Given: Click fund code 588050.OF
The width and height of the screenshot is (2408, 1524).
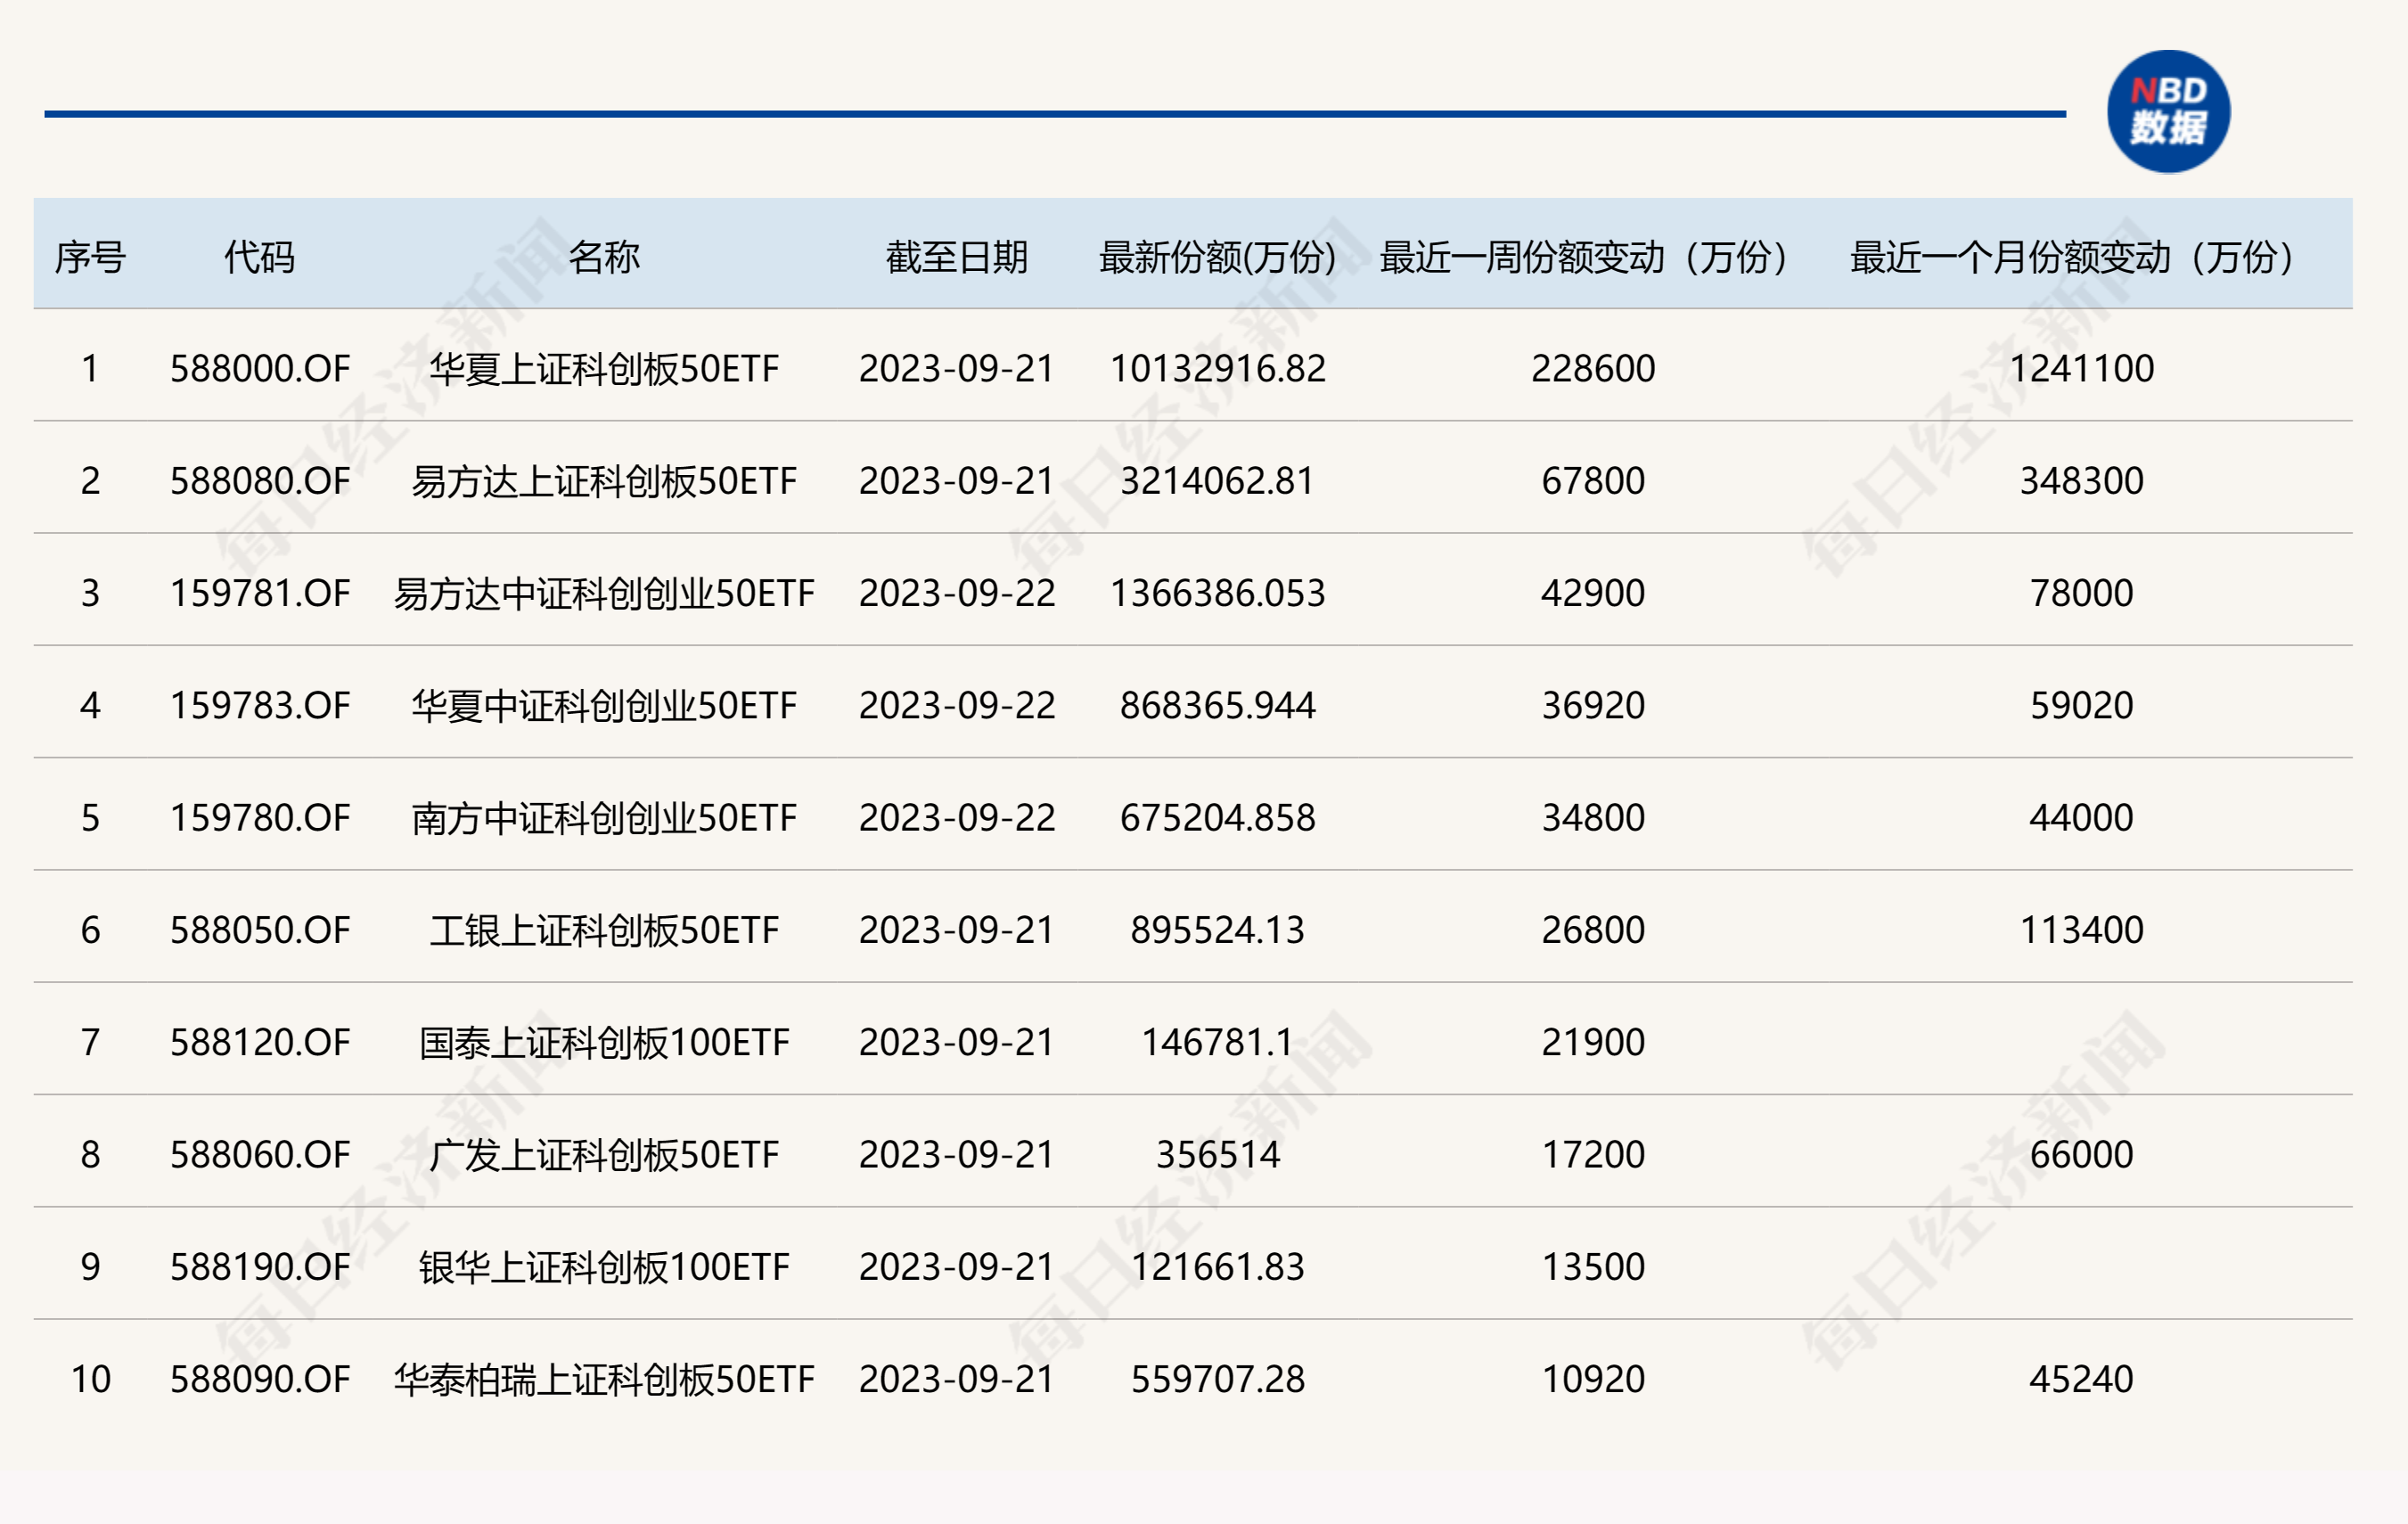Looking at the screenshot, I should [260, 930].
